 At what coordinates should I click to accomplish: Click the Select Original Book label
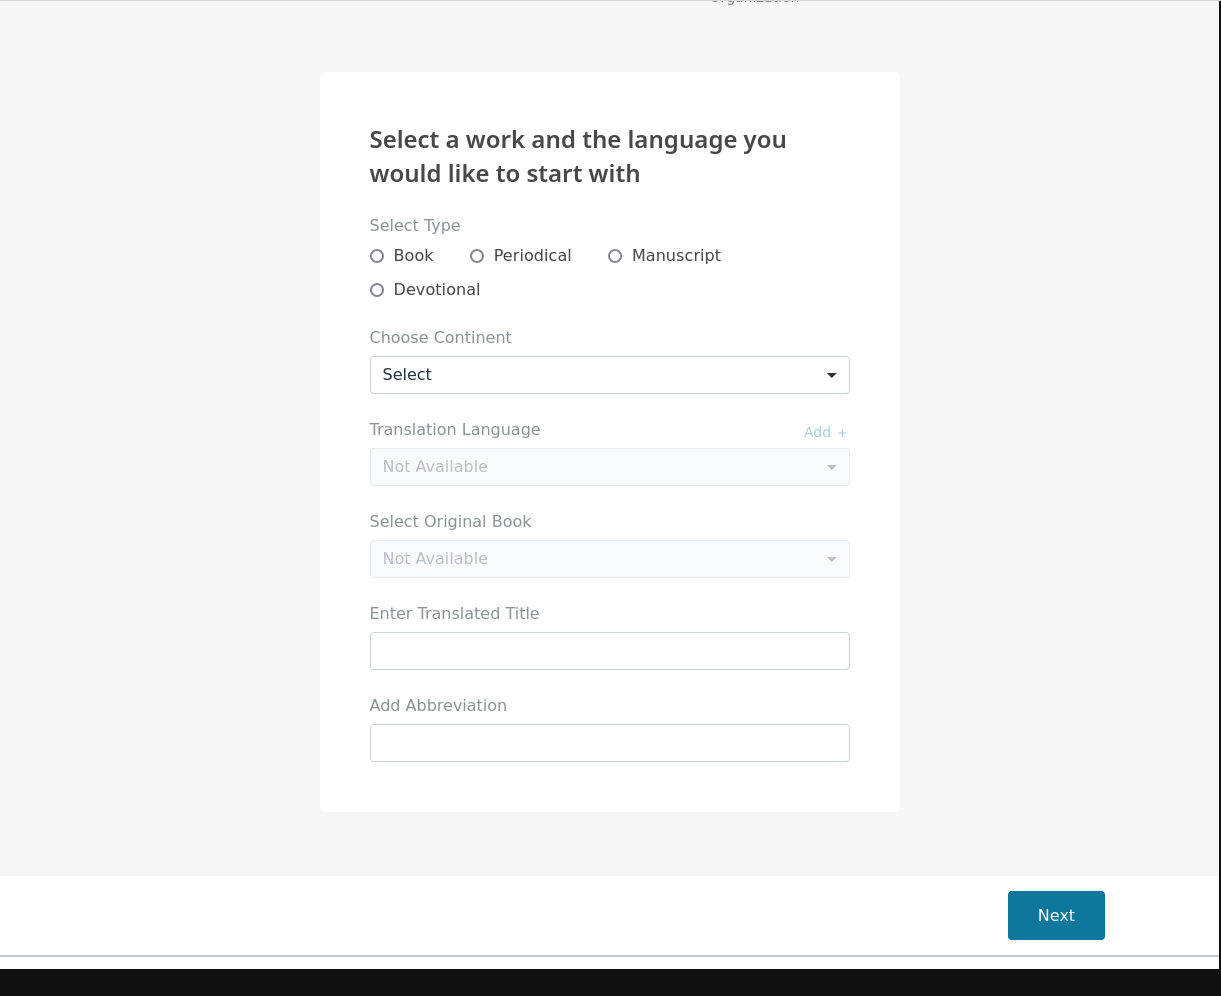450,522
